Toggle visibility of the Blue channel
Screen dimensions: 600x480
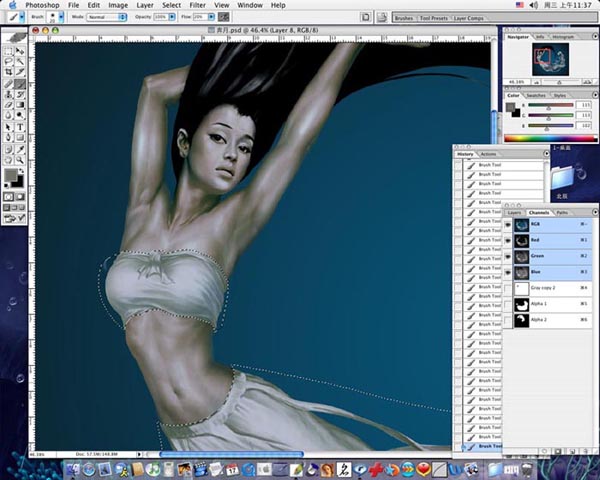[x=509, y=271]
